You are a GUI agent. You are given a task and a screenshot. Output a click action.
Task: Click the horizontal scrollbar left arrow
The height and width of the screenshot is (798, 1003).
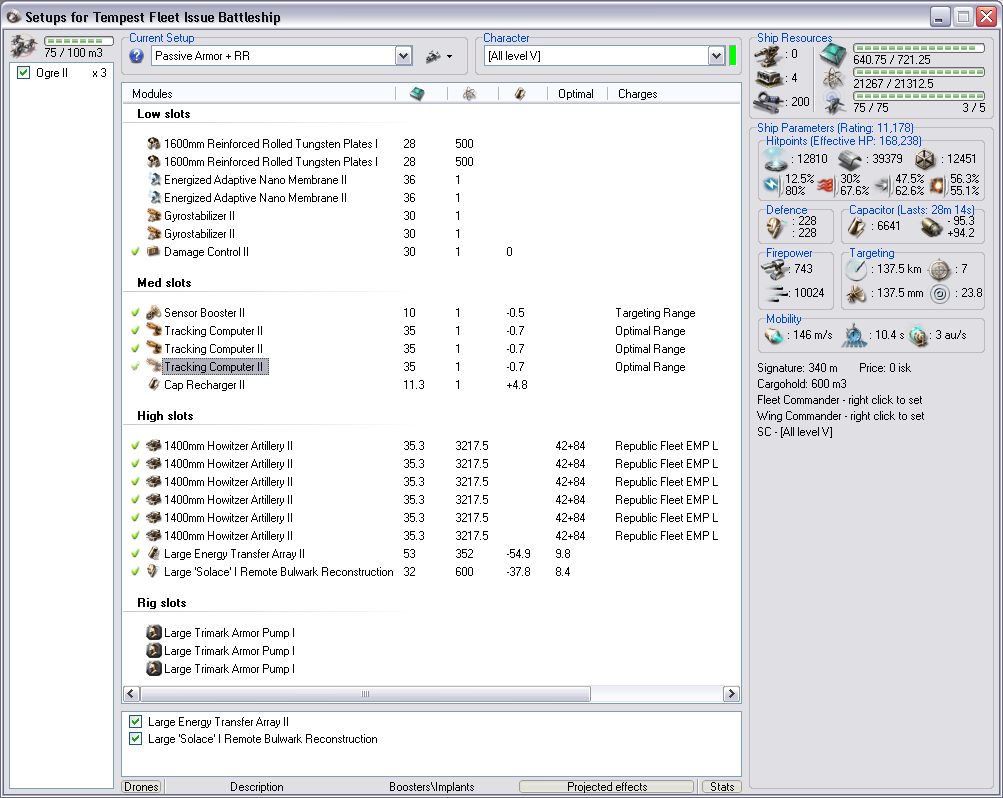131,694
